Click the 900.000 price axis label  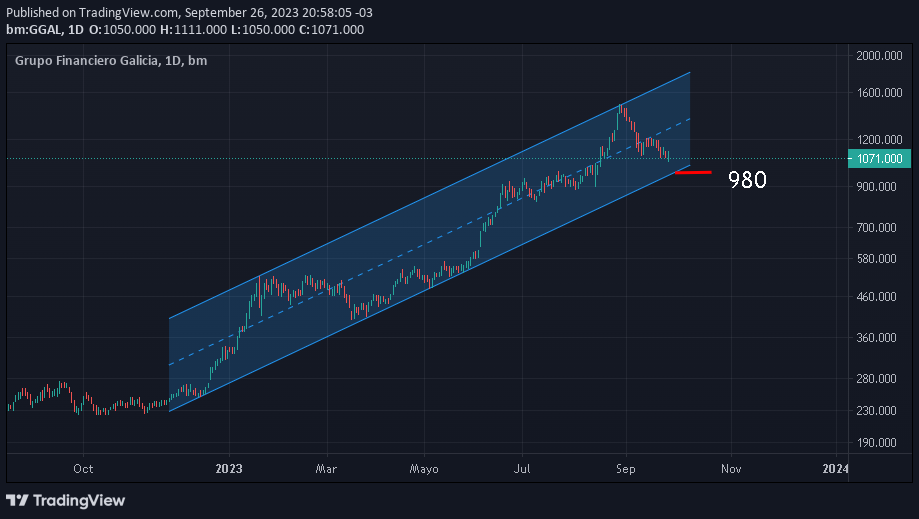coord(879,187)
